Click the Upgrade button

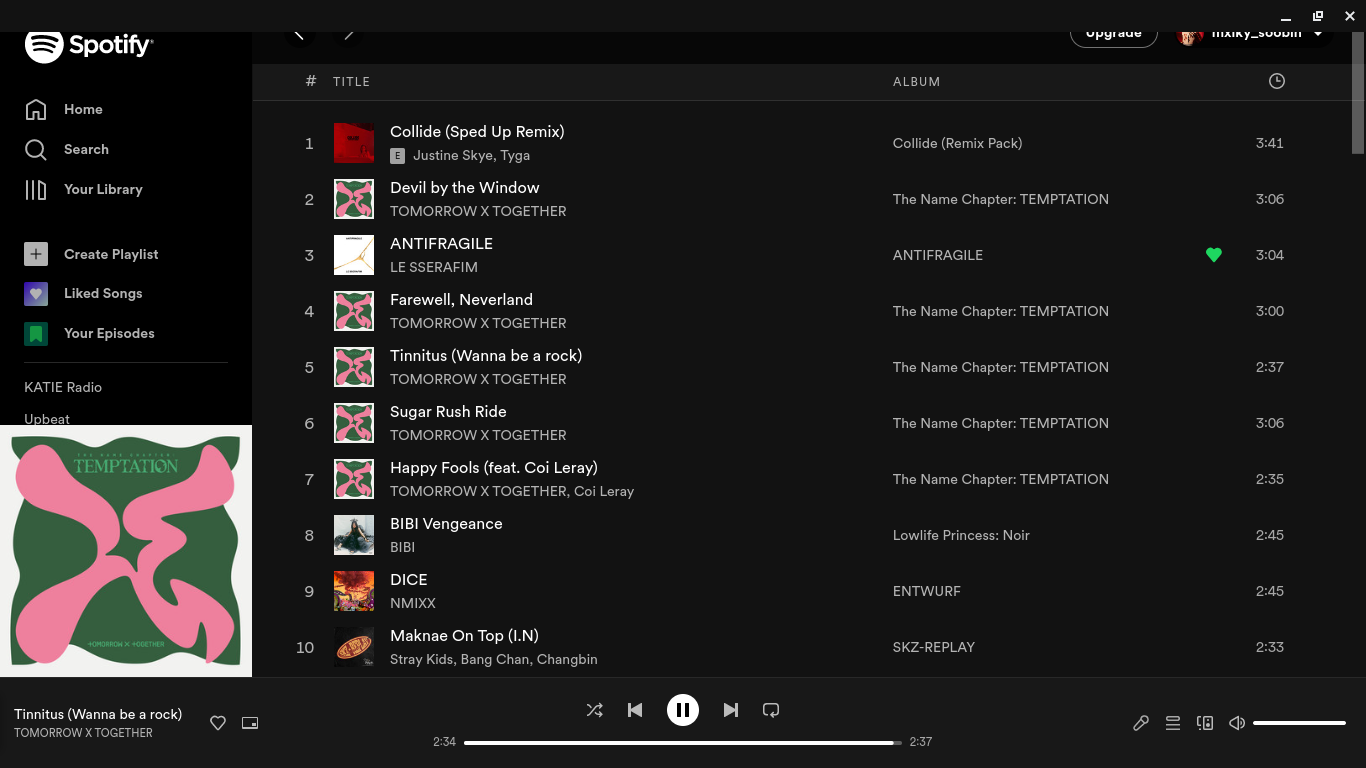tap(1114, 34)
